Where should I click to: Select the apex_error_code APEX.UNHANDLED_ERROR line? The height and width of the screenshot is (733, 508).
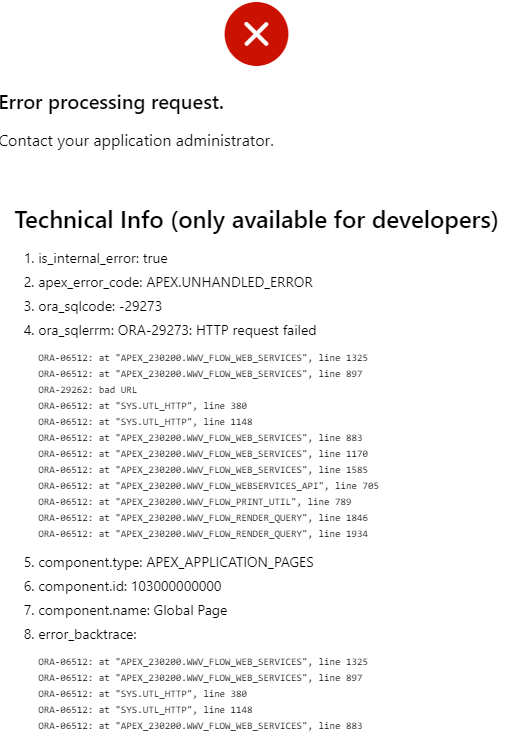click(175, 282)
